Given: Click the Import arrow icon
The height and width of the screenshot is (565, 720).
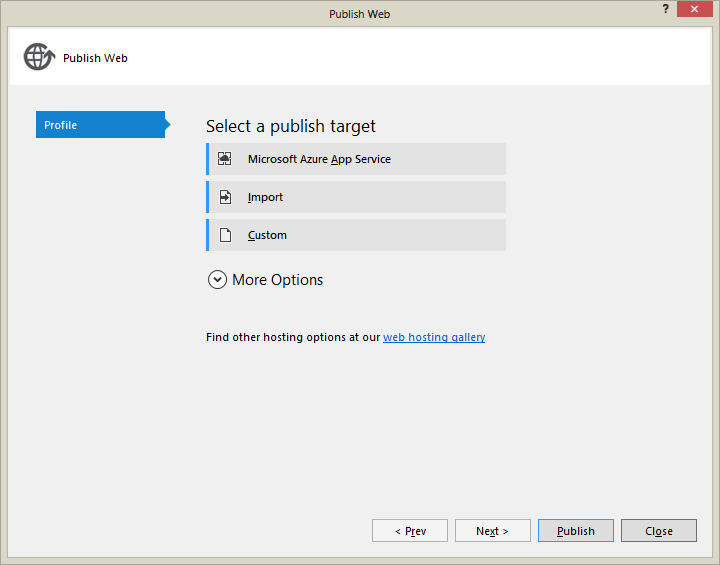Looking at the screenshot, I should pos(225,197).
